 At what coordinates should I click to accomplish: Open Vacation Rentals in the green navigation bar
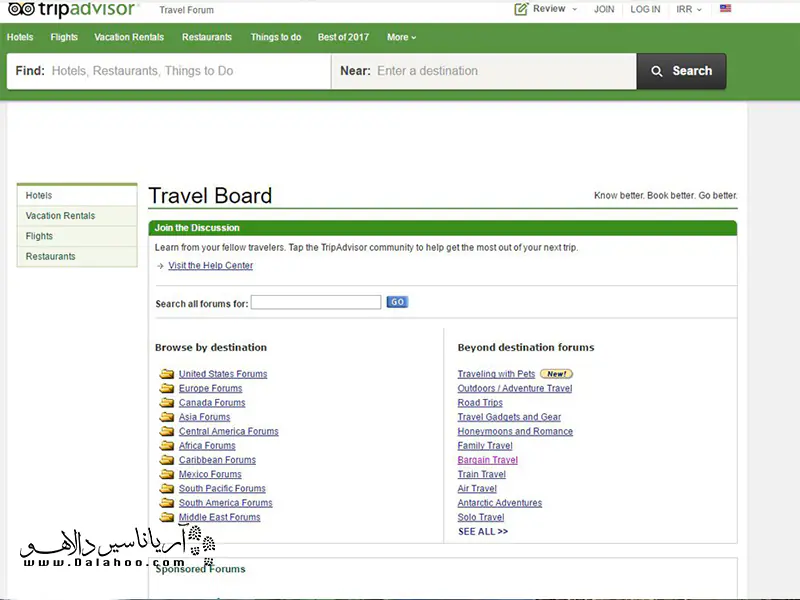point(129,37)
